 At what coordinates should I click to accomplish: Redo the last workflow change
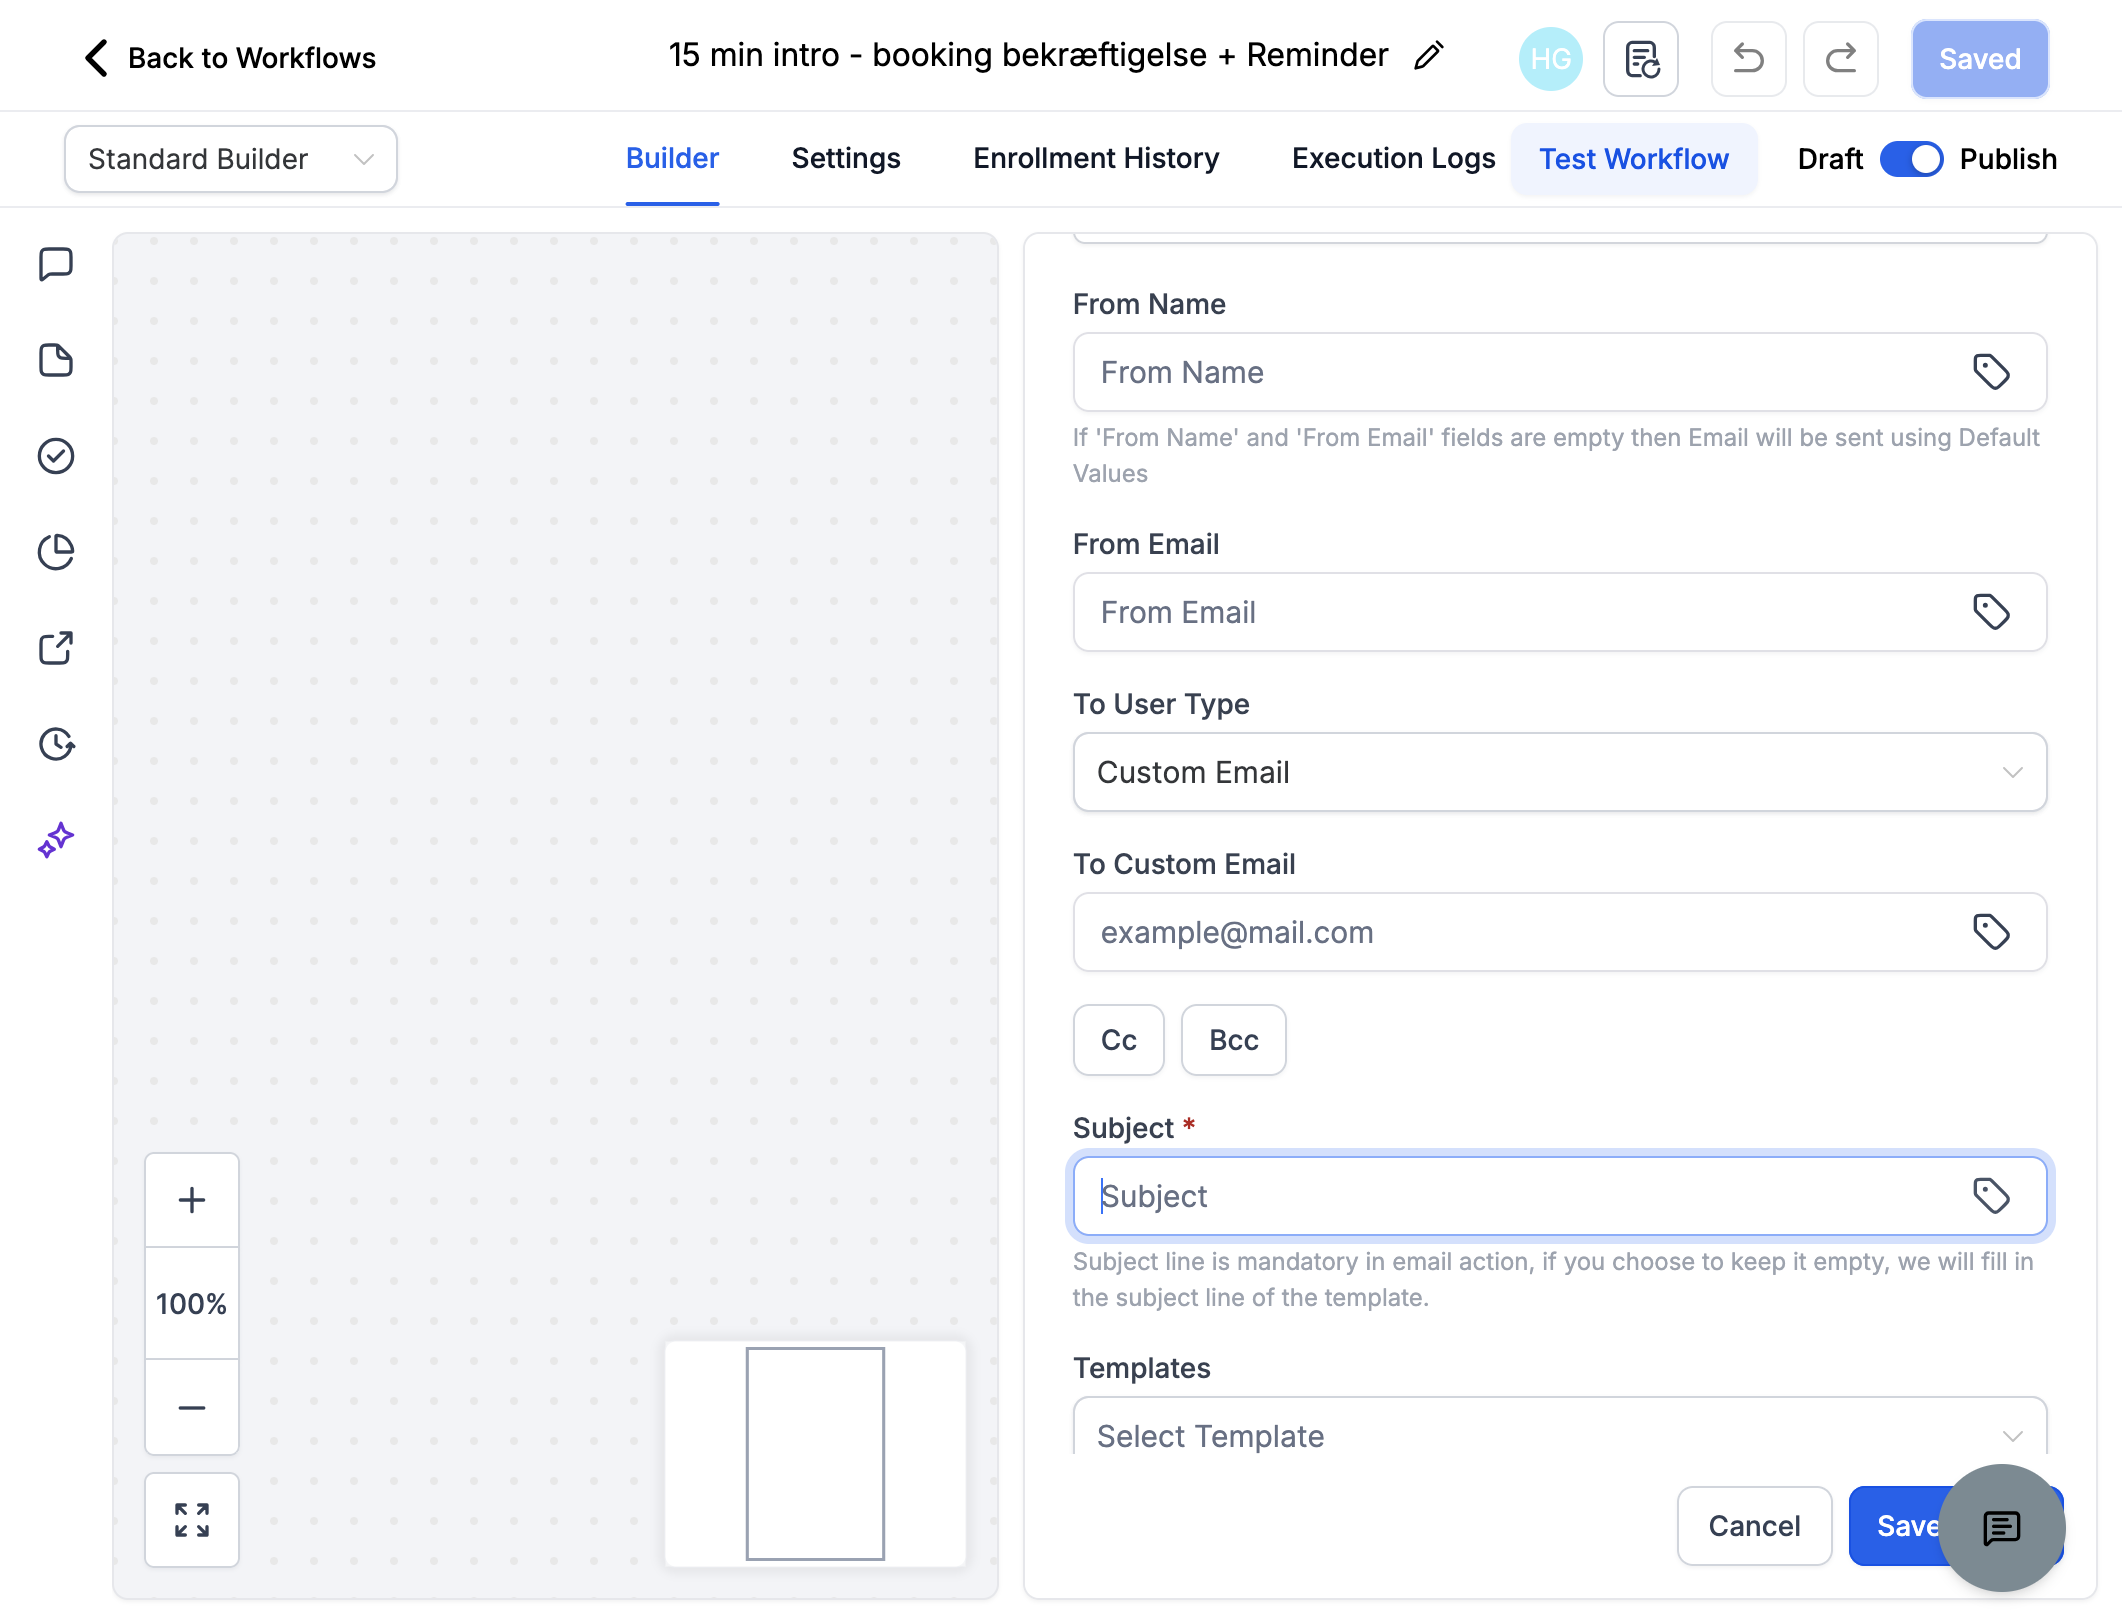point(1840,59)
